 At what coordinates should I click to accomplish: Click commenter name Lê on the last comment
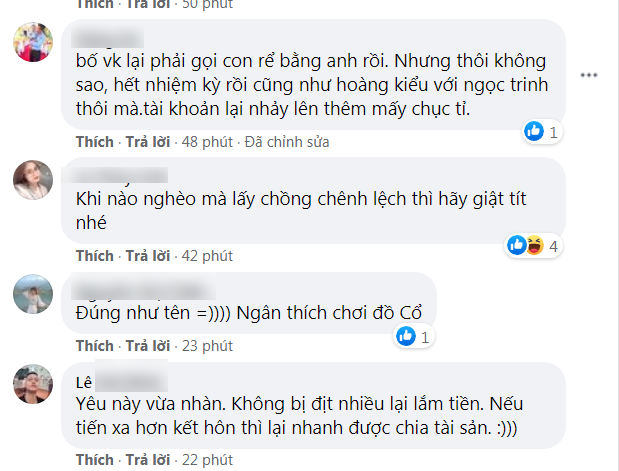point(84,381)
